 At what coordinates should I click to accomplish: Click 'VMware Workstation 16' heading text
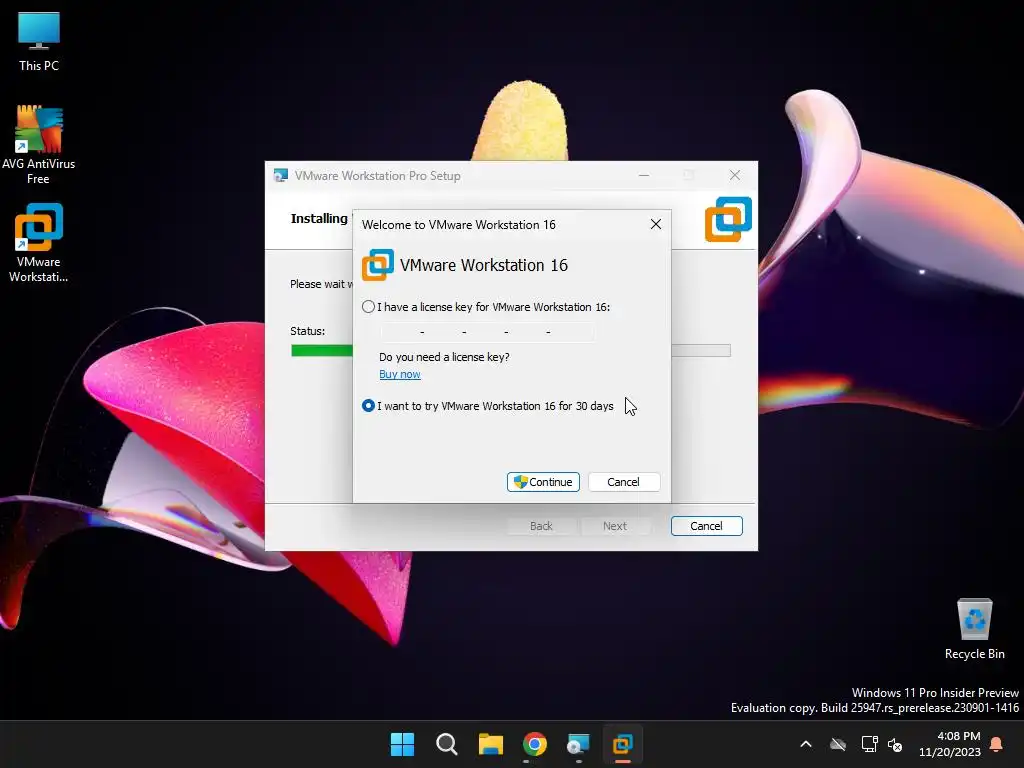(484, 265)
